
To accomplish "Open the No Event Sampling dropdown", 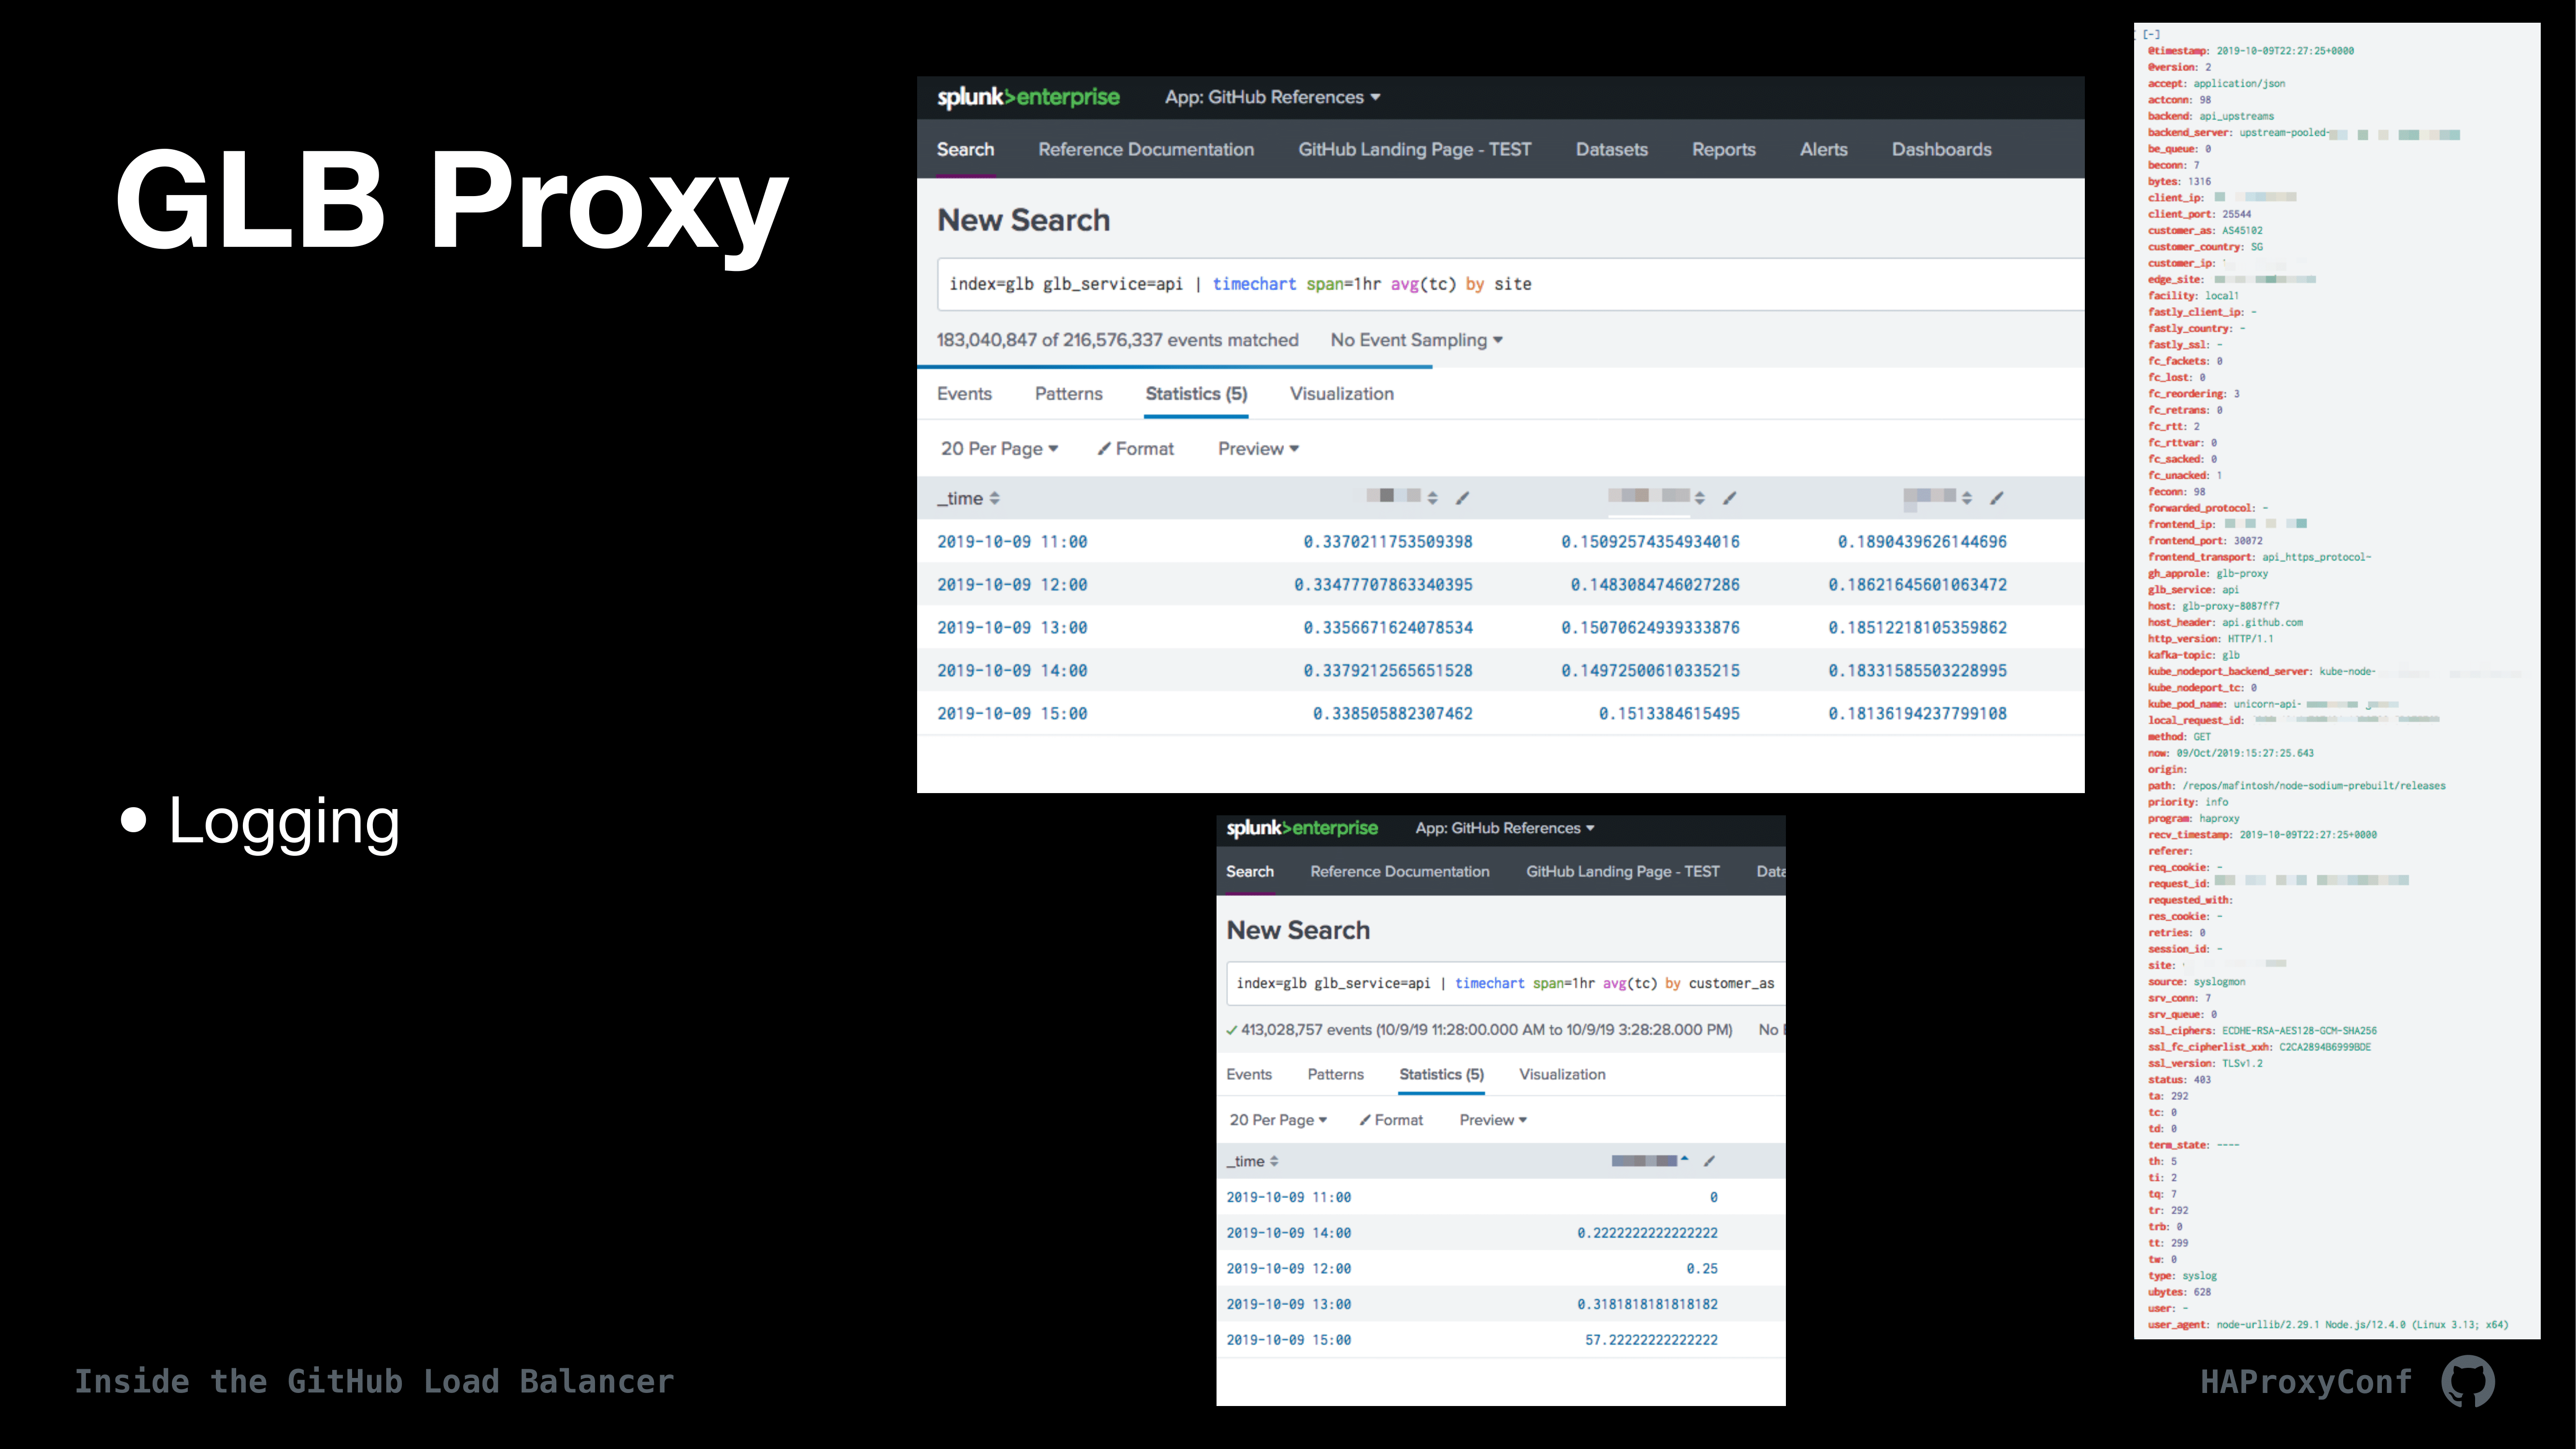I will coord(1416,340).
